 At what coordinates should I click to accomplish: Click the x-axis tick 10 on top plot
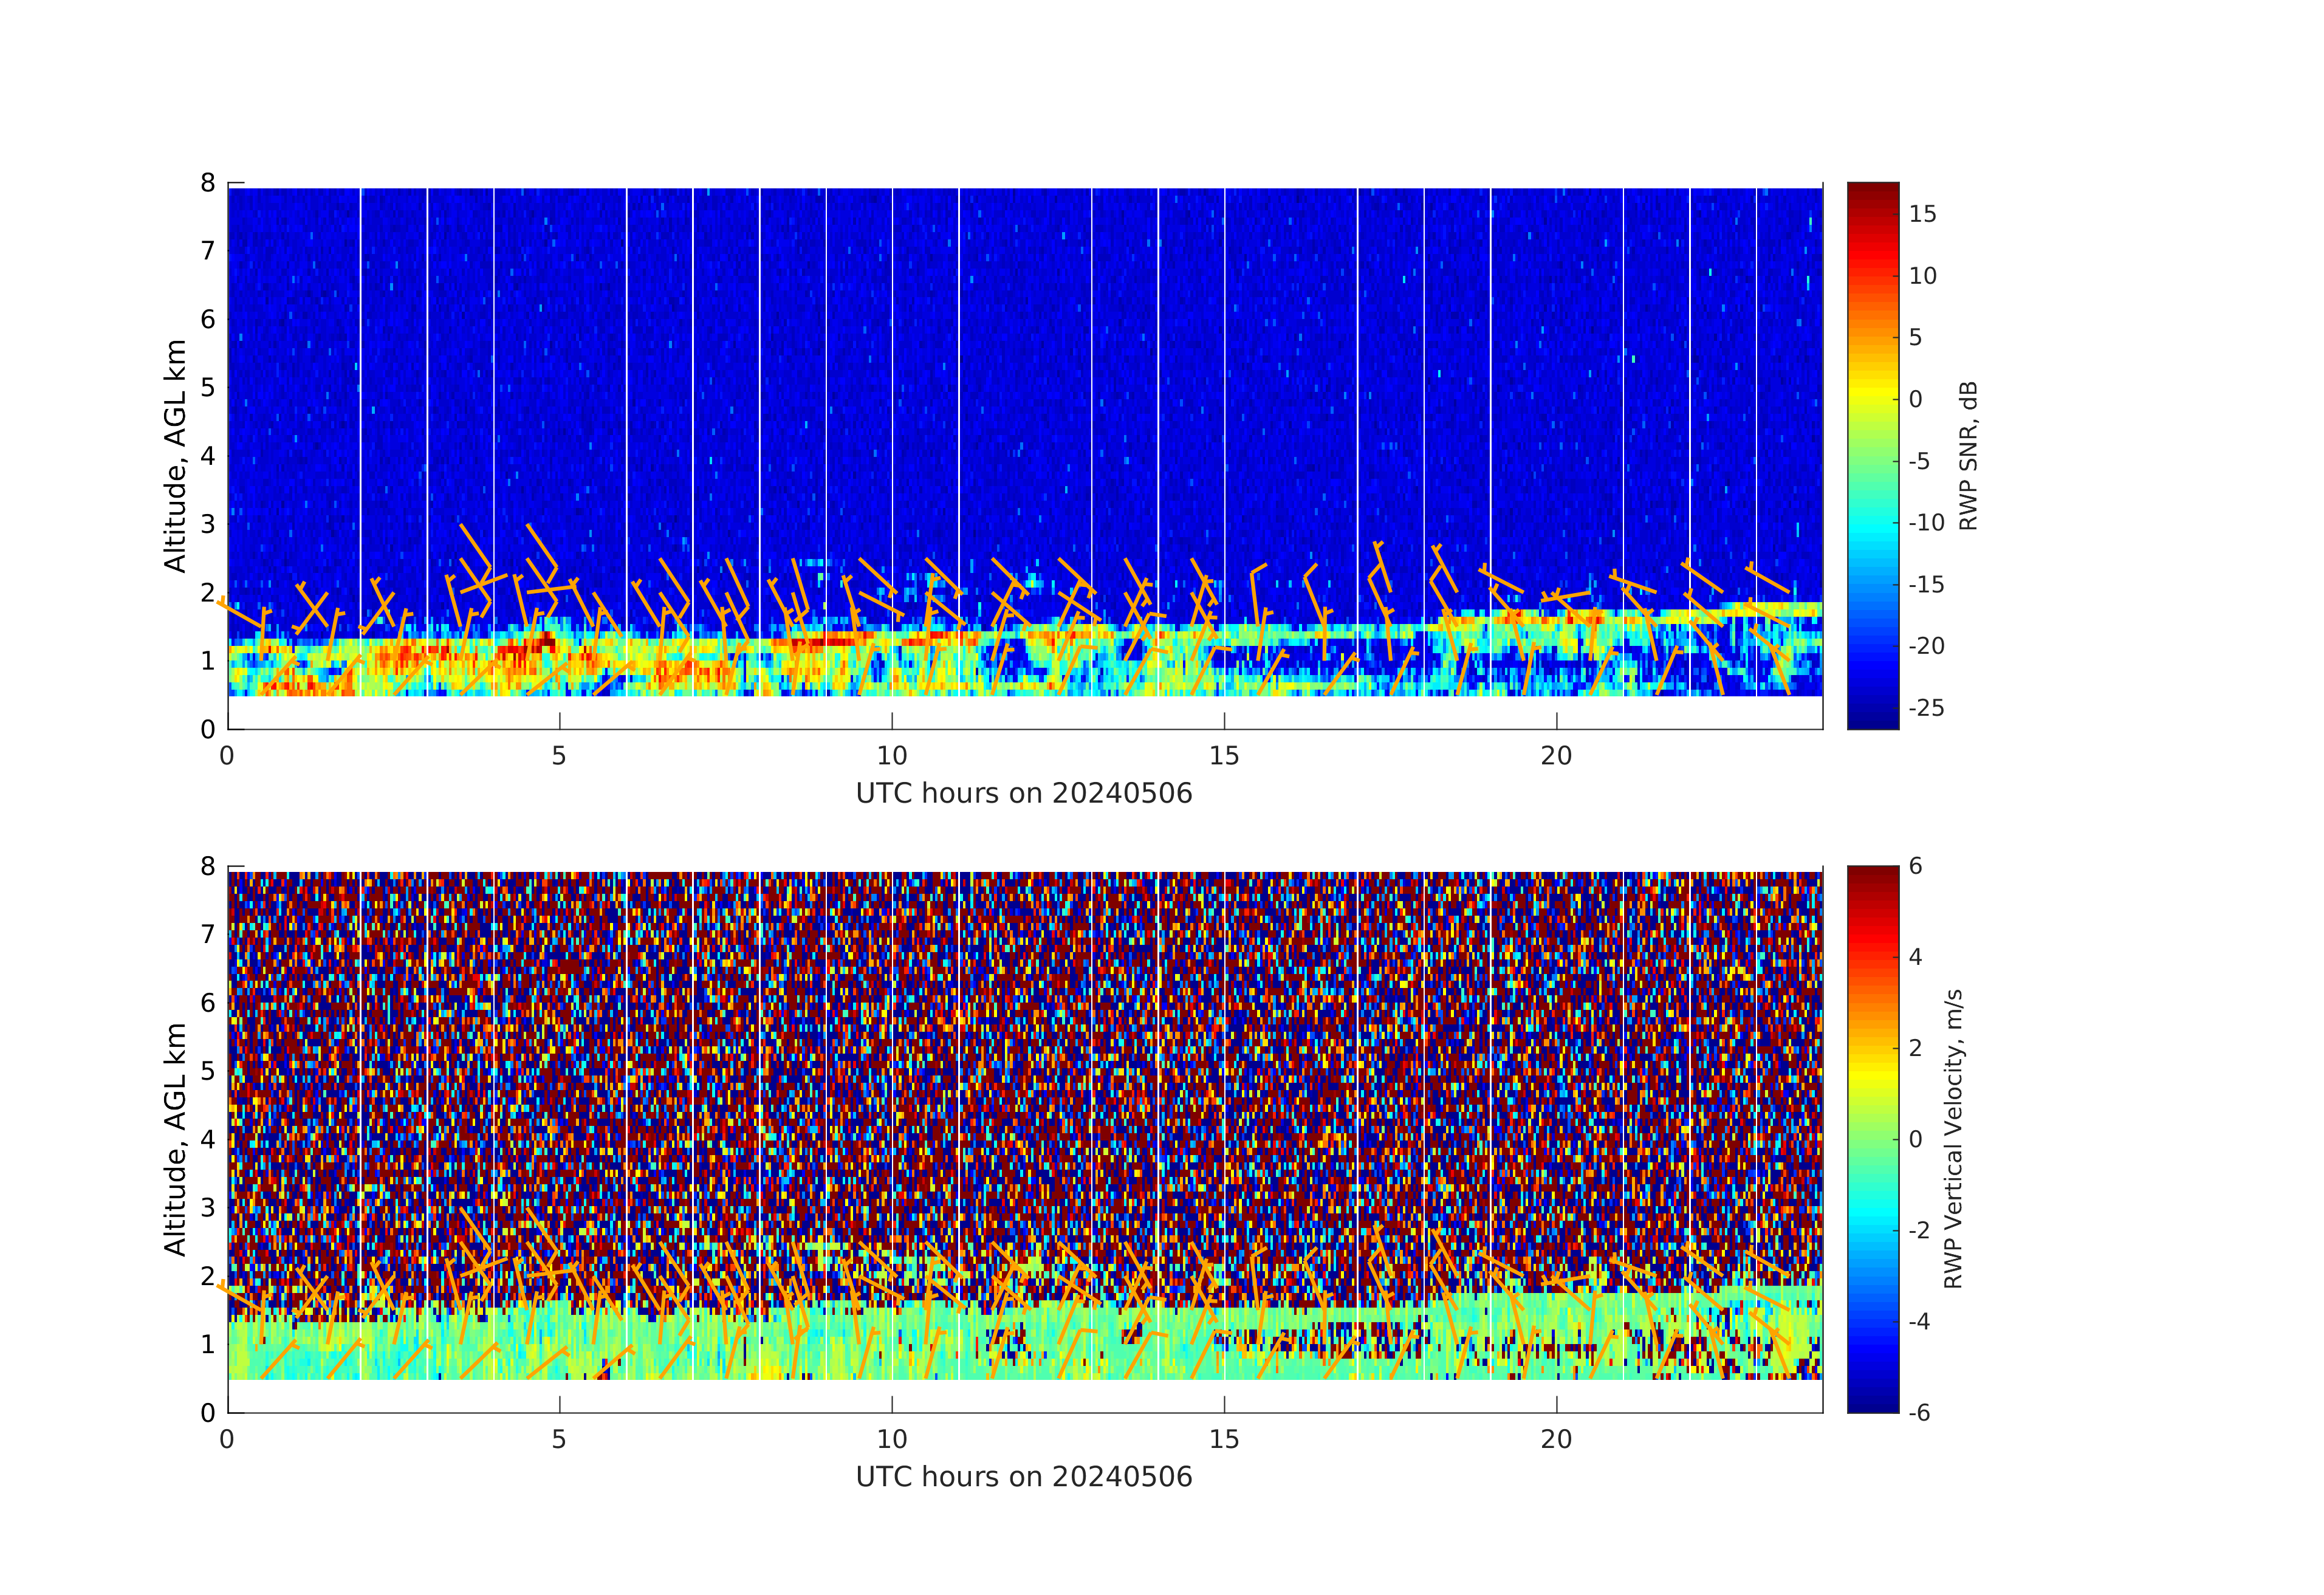coord(891,756)
